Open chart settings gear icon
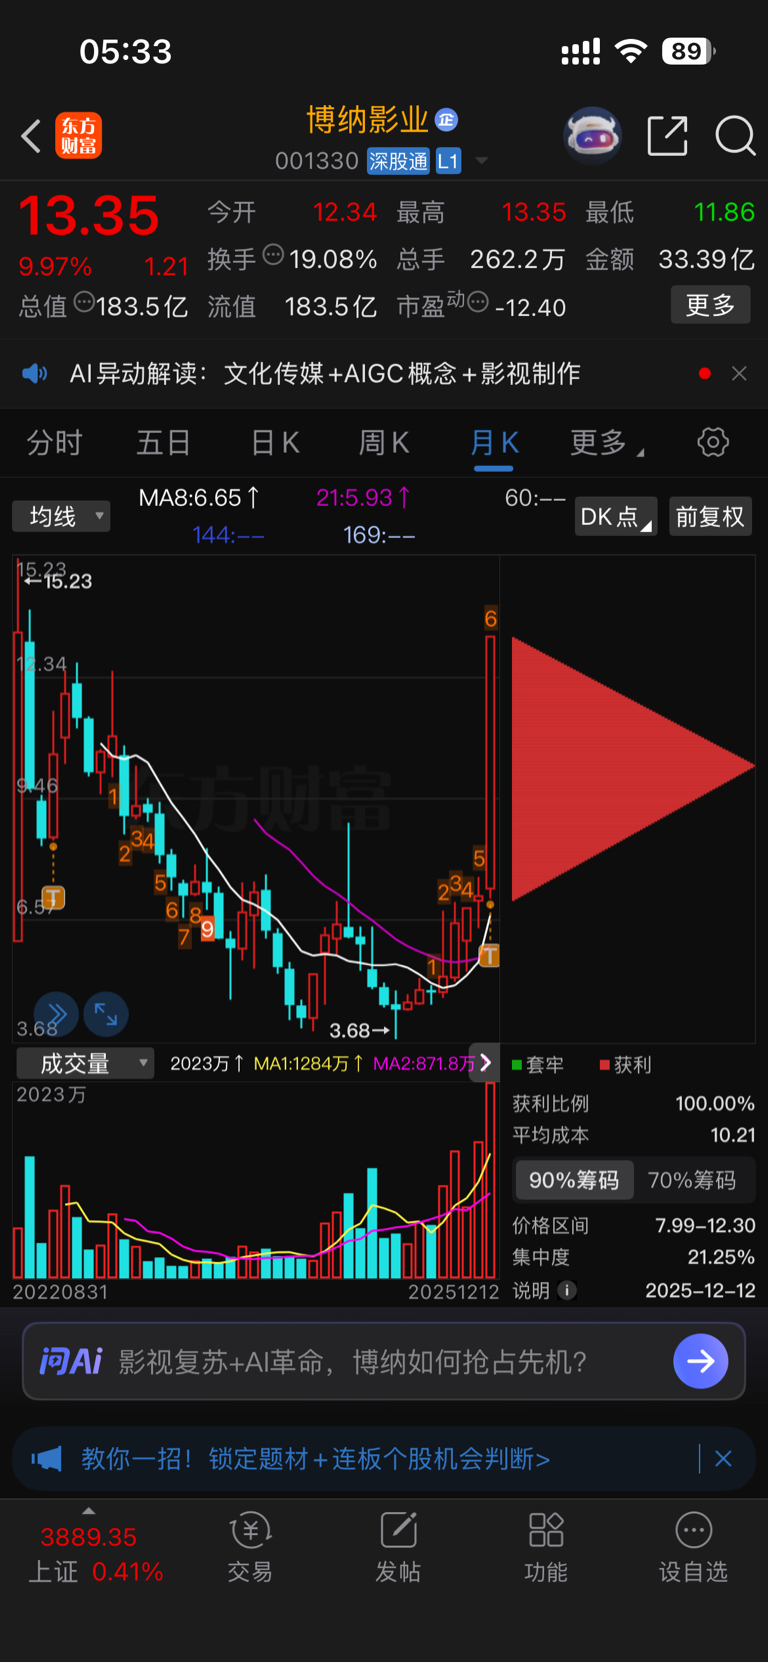Viewport: 768px width, 1663px height. coord(713,442)
